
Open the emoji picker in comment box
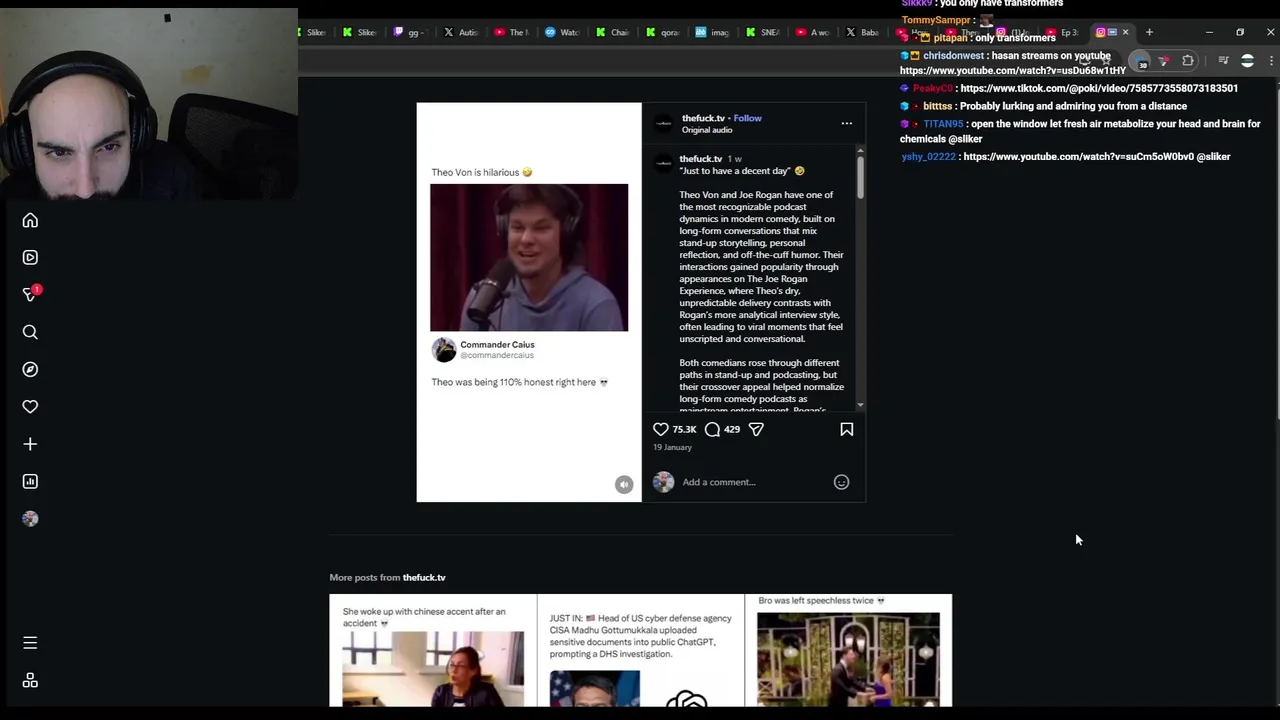(841, 482)
